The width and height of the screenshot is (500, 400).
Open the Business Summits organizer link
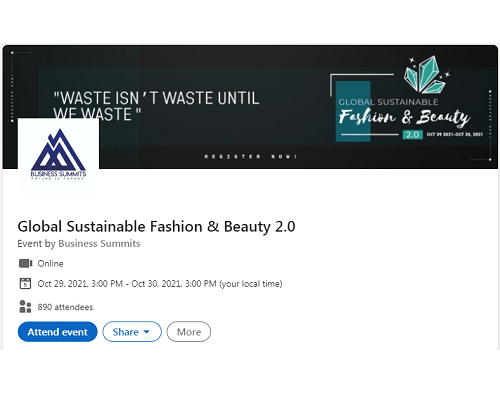point(99,244)
